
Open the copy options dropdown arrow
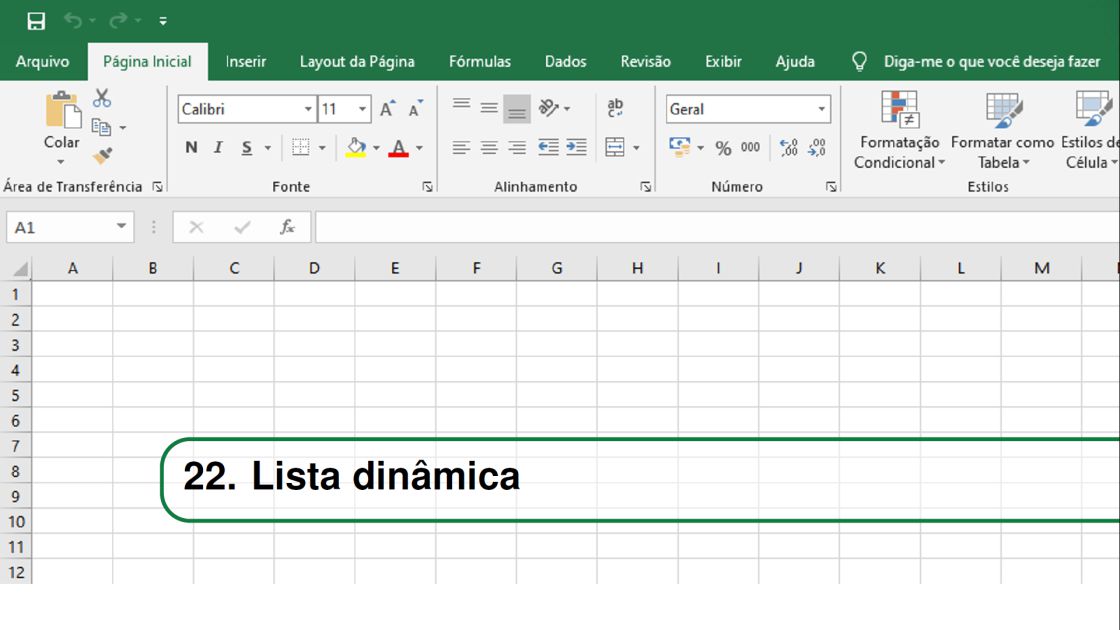pos(123,128)
